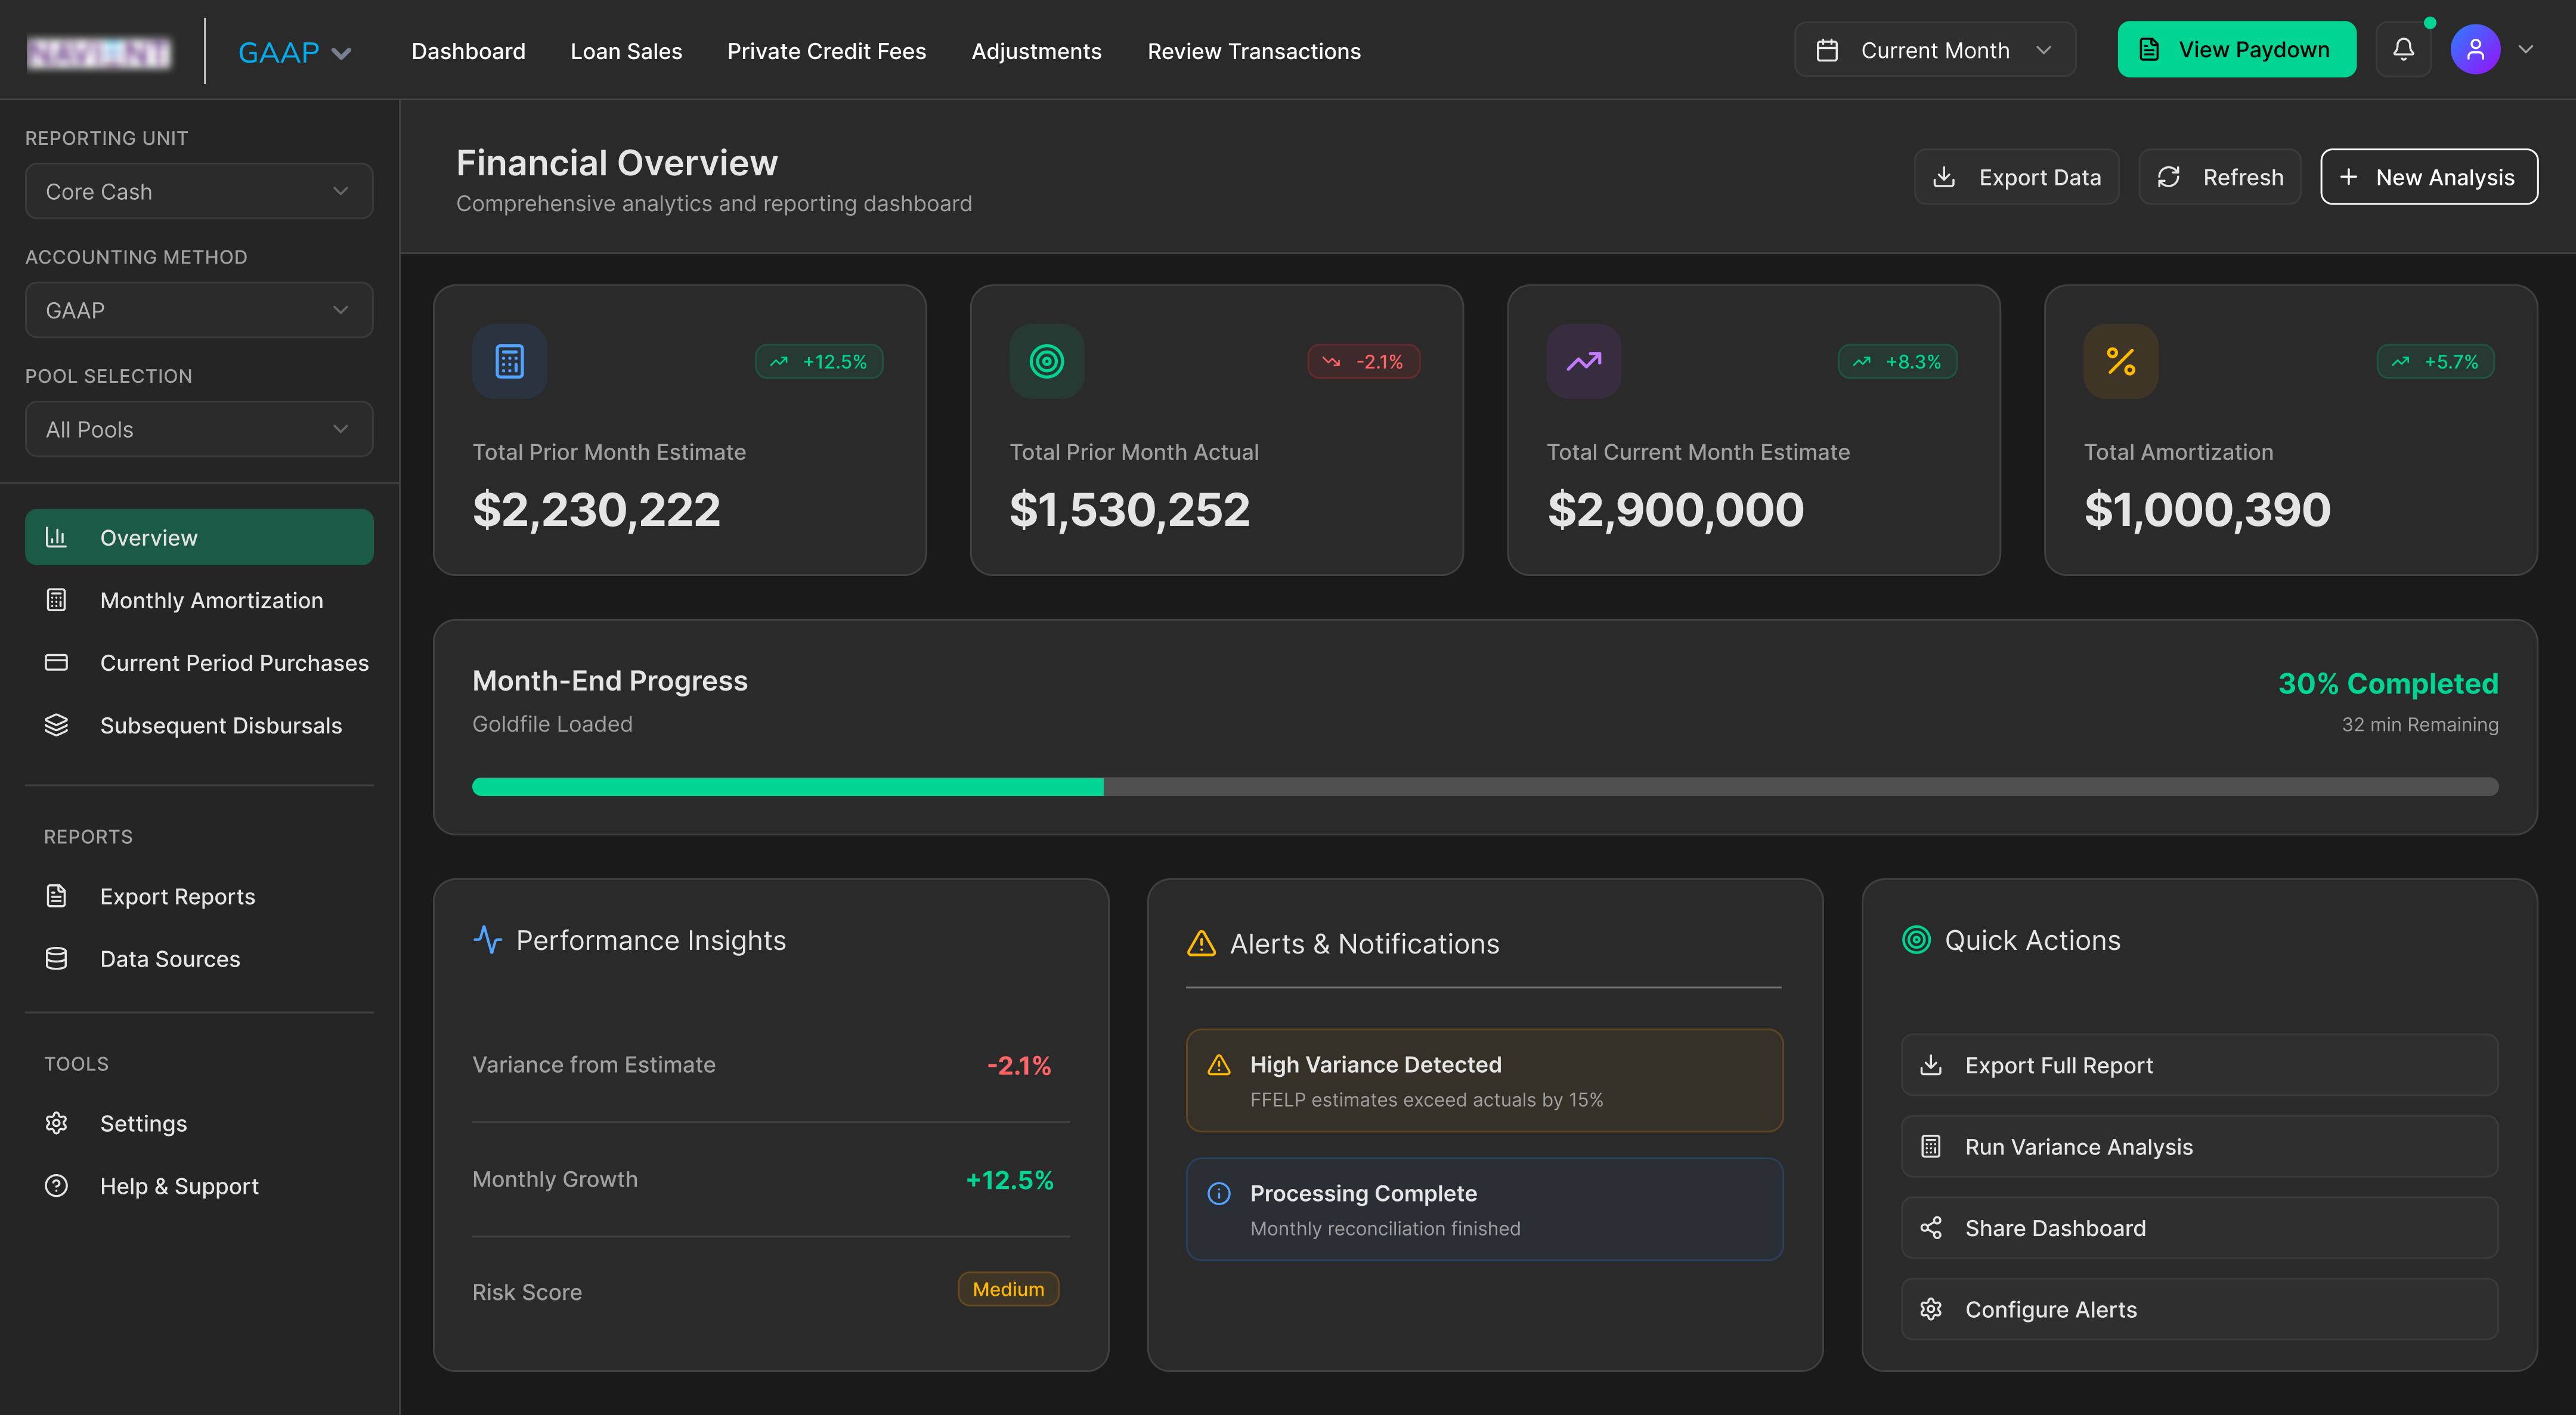Click the Month-End Progress bar

(1484, 787)
